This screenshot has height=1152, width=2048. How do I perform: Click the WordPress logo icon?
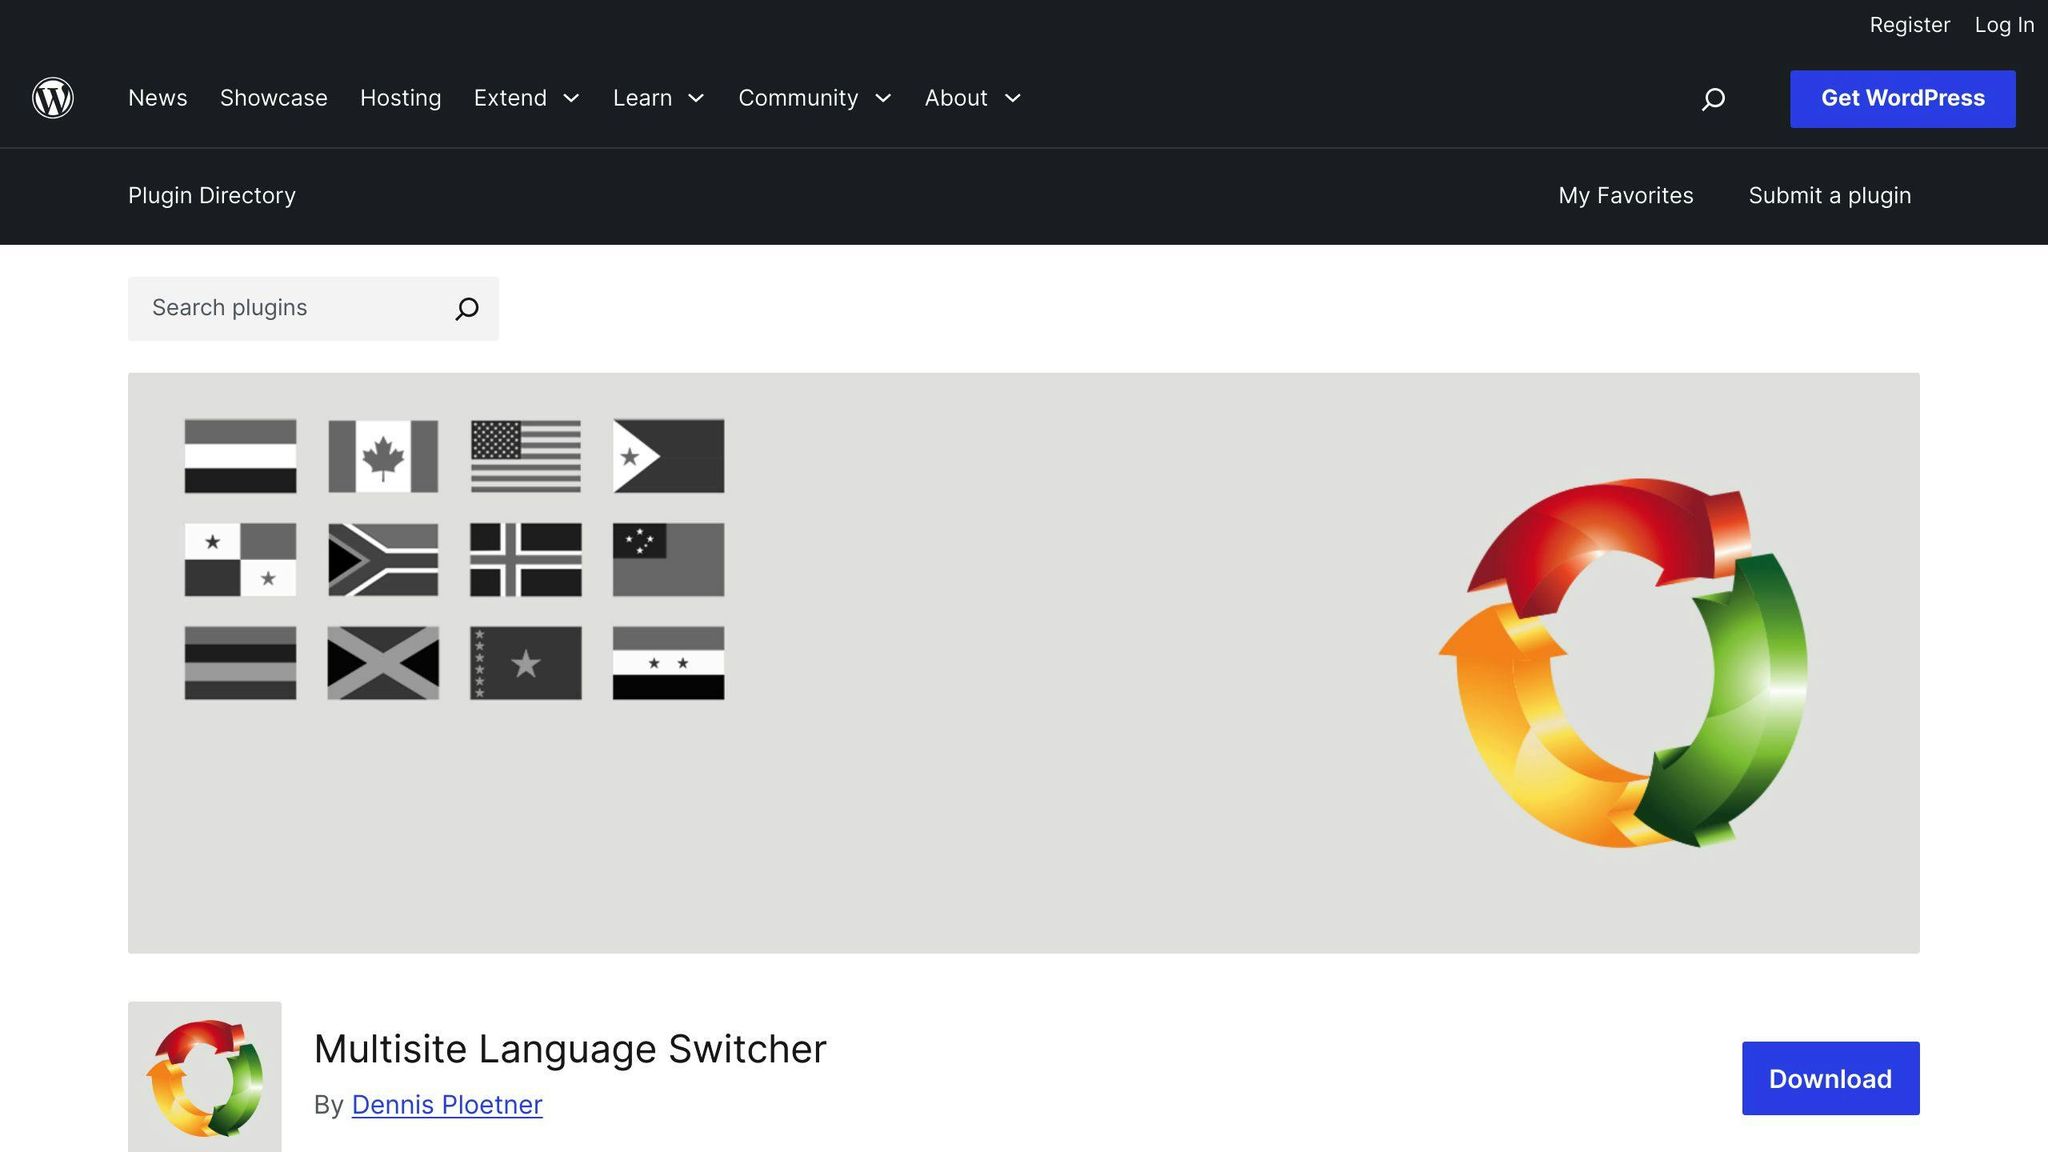(x=53, y=98)
